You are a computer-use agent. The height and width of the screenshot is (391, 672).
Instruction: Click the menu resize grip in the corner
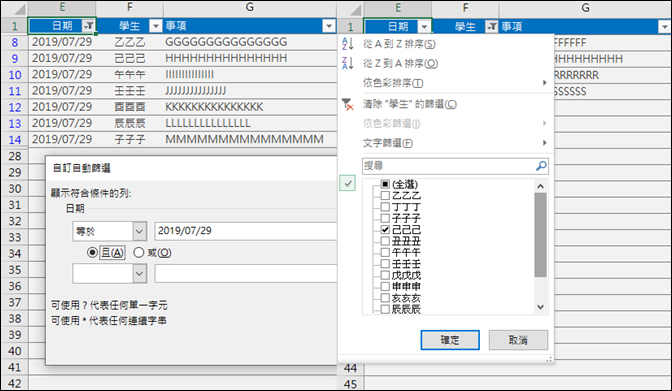pyautogui.click(x=549, y=359)
